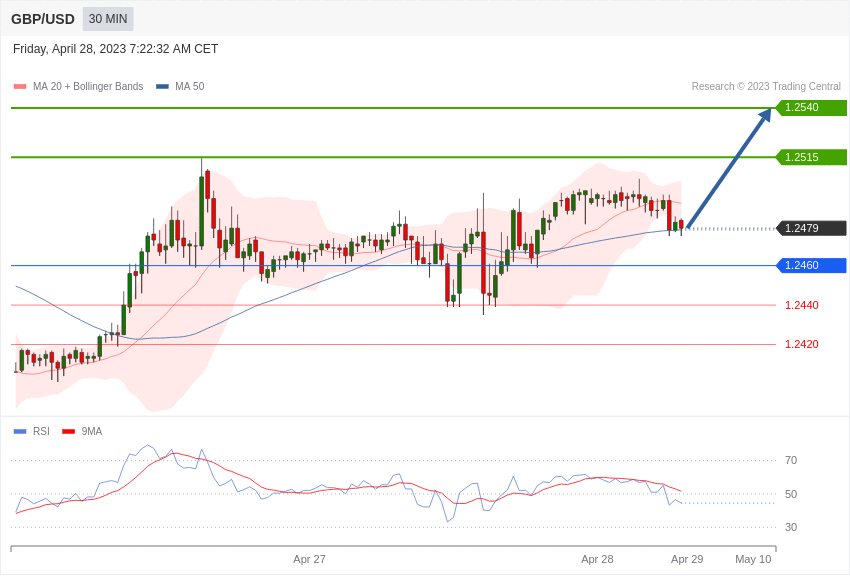Select the Apr 28 date axis label
Screen dimensions: 850x576
point(597,559)
